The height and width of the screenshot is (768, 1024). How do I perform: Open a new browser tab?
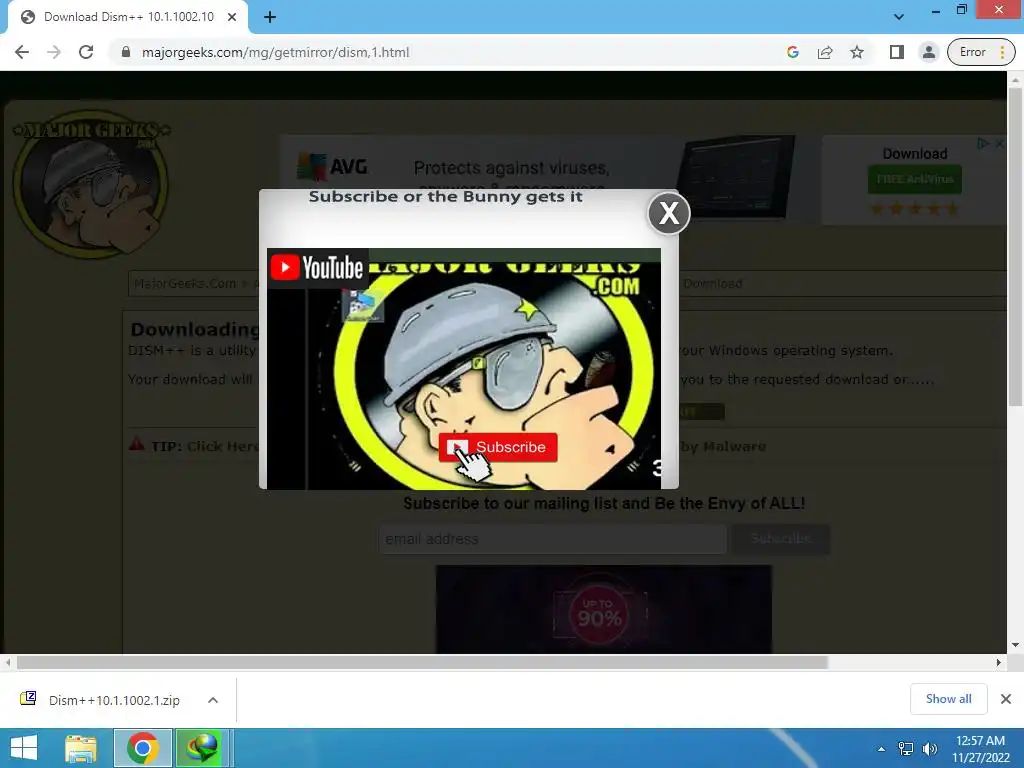(270, 17)
